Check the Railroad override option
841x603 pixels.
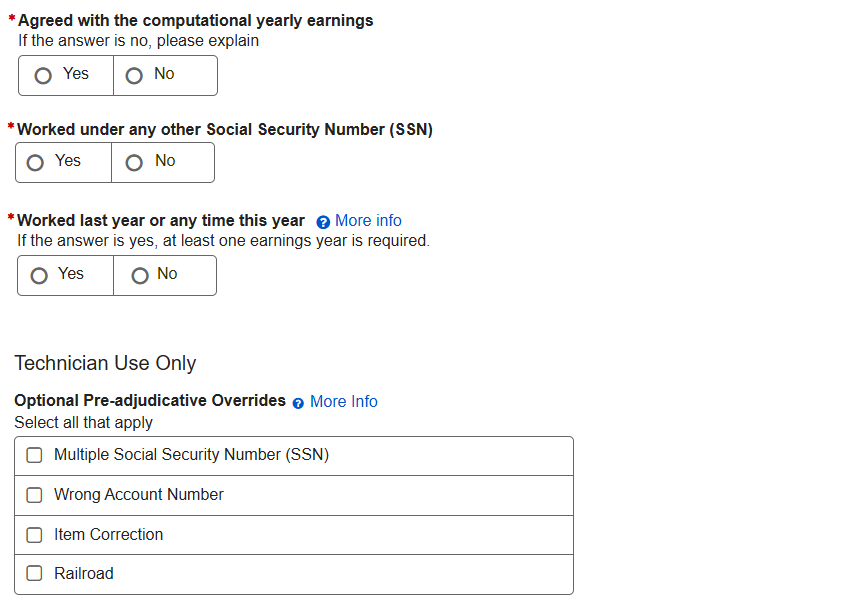pyautogui.click(x=35, y=574)
